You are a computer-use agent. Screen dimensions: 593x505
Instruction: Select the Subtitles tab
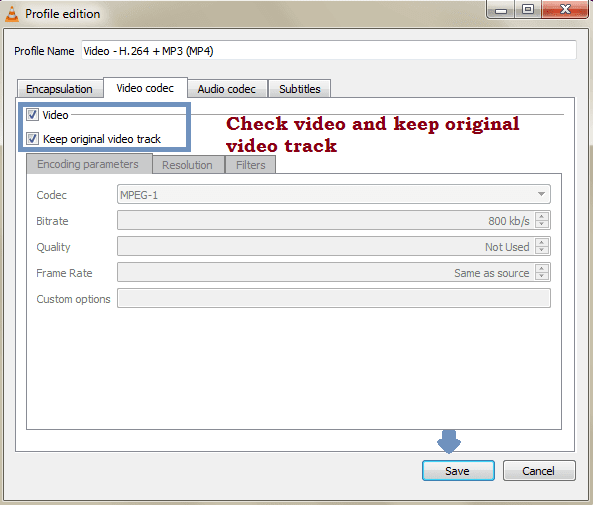coord(300,89)
